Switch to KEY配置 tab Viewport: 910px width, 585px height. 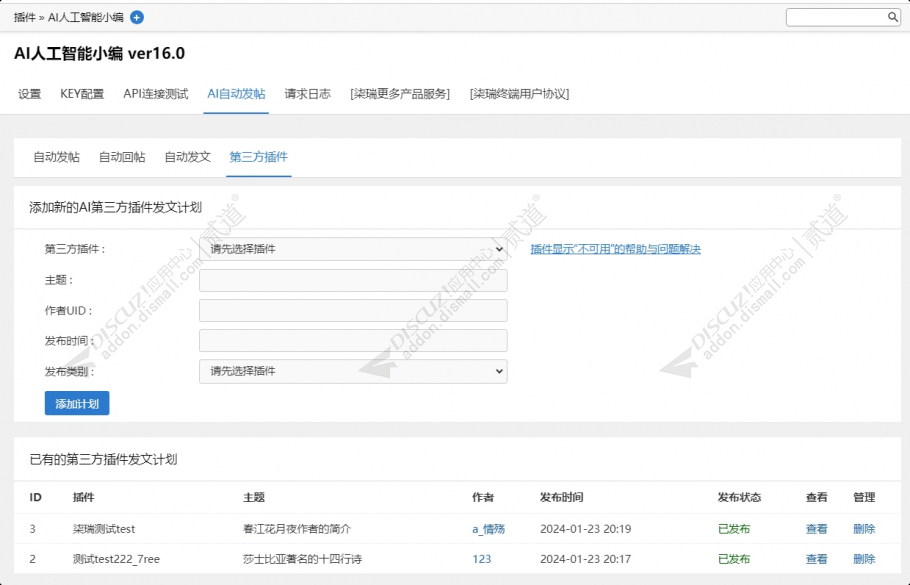(82, 94)
